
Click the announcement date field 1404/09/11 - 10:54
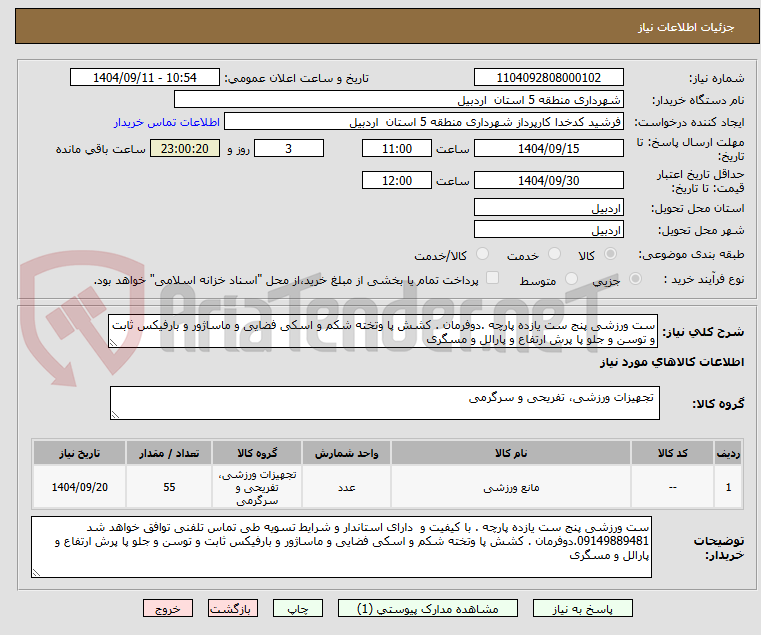[x=145, y=77]
